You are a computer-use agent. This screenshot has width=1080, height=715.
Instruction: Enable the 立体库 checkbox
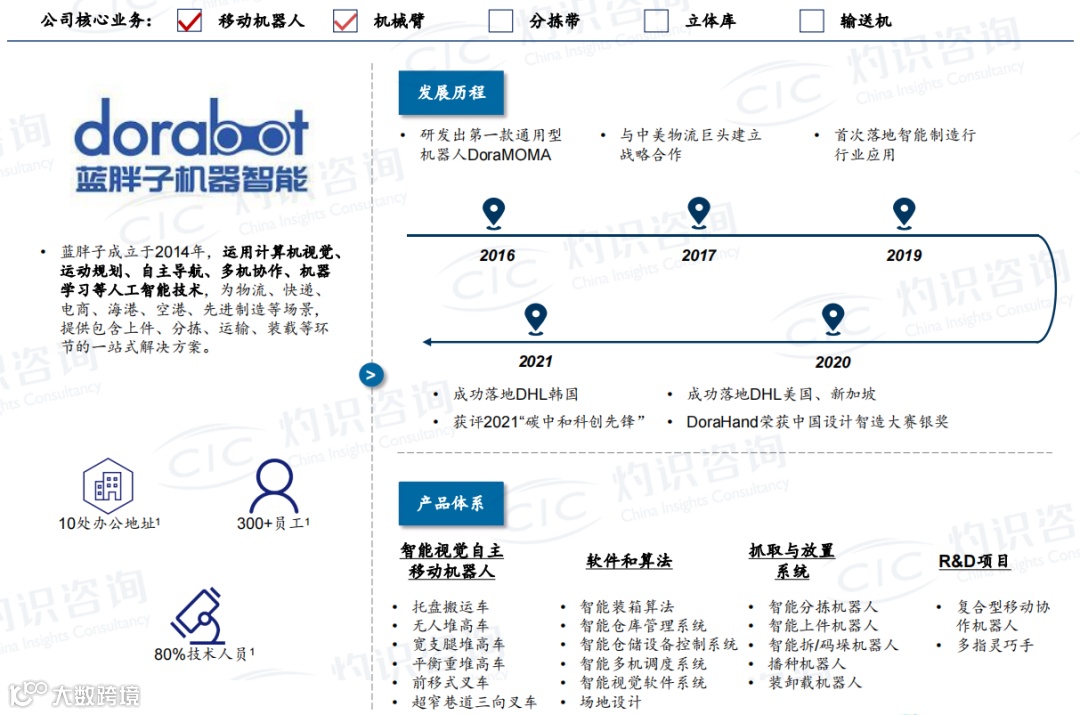(x=656, y=21)
